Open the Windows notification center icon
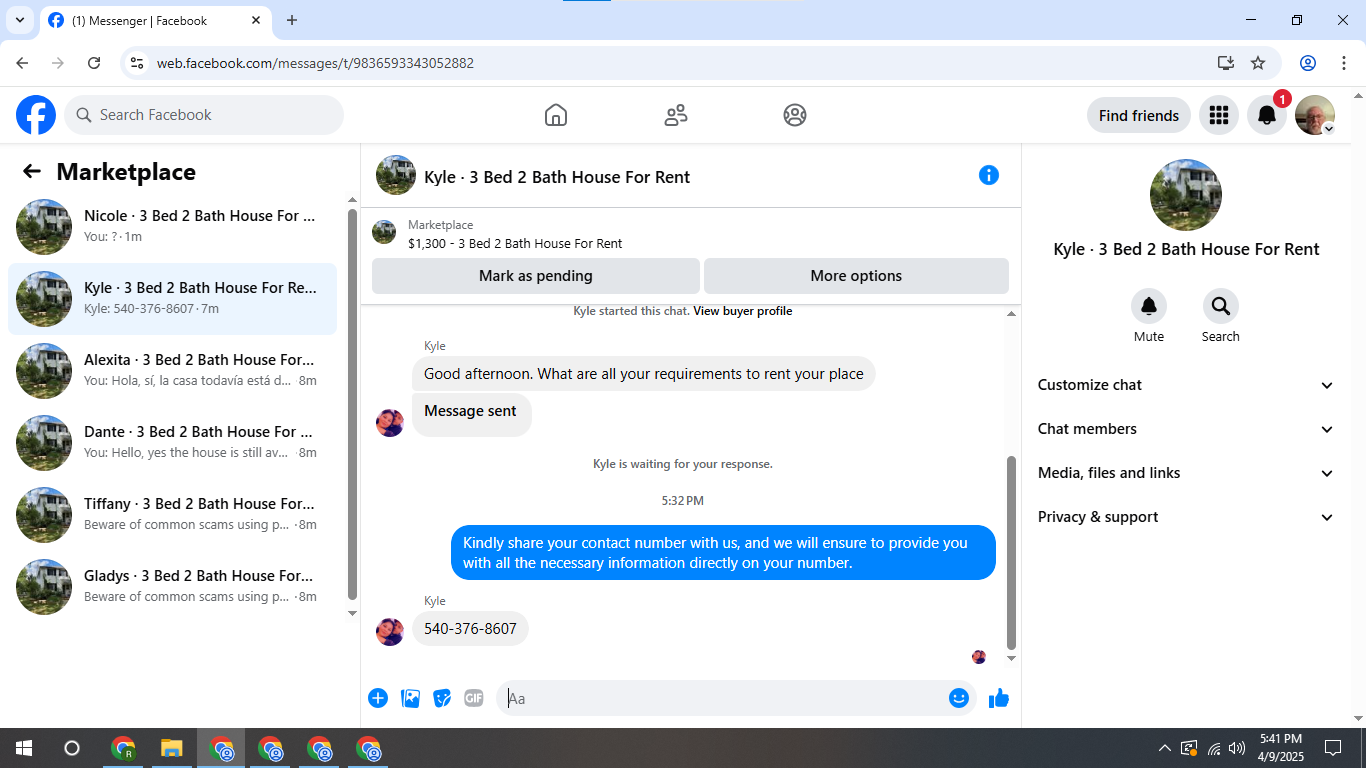The height and width of the screenshot is (768, 1366). click(1332, 748)
